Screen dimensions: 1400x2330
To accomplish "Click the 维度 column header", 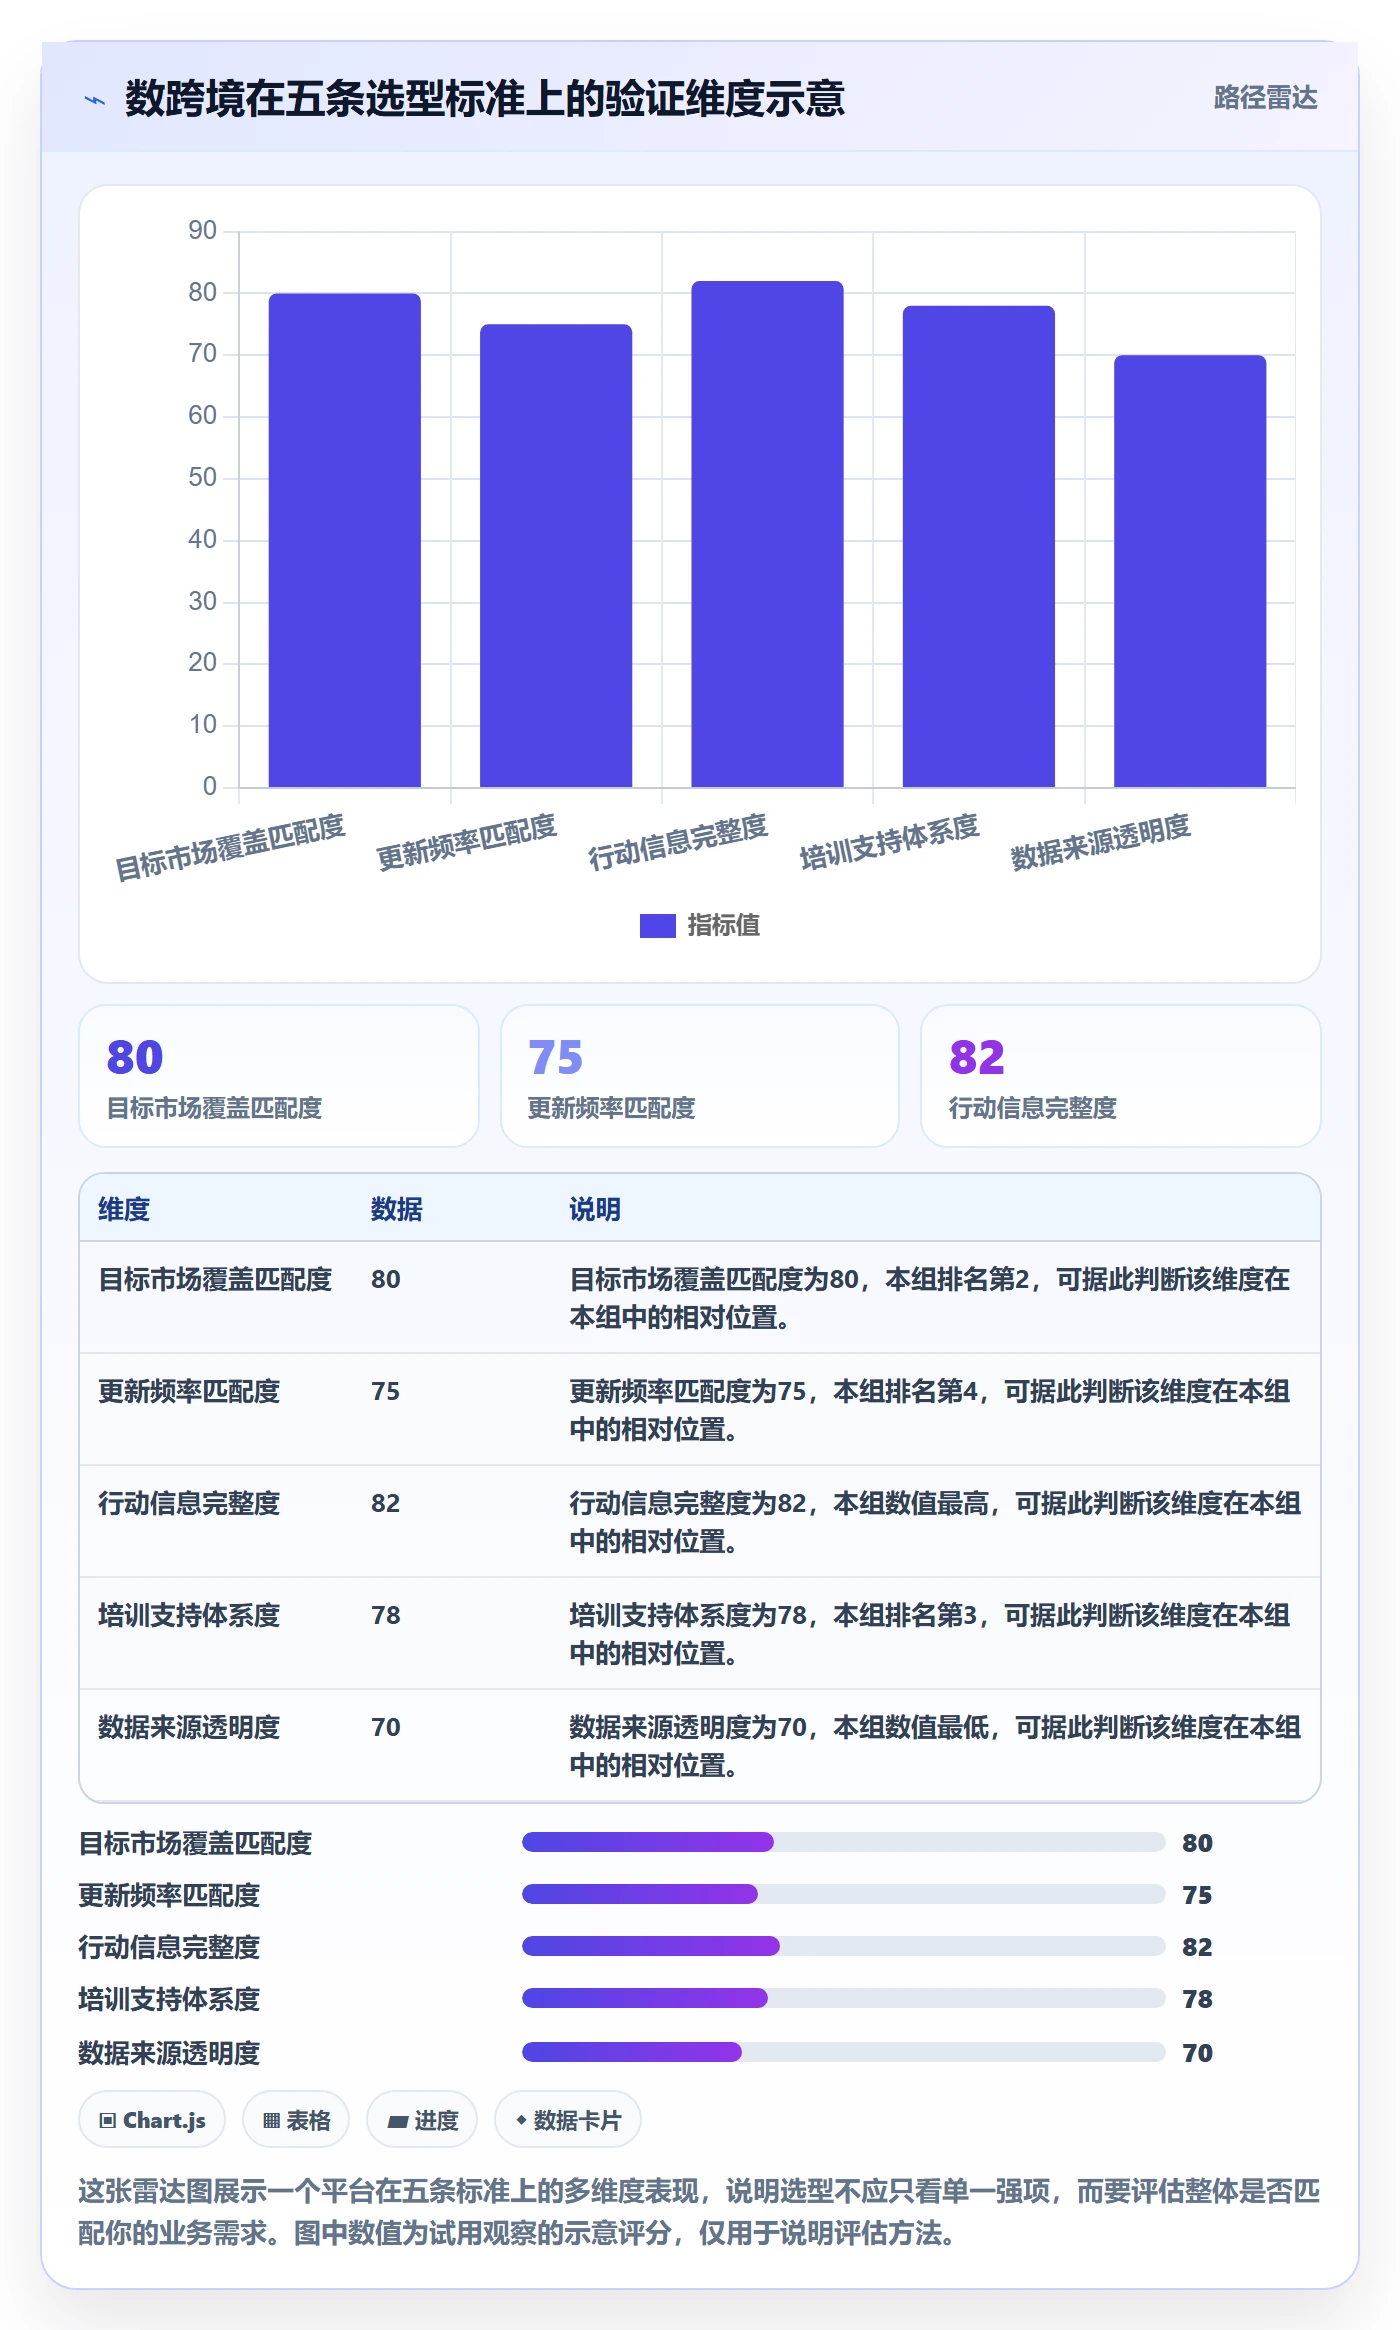I will 124,1209.
